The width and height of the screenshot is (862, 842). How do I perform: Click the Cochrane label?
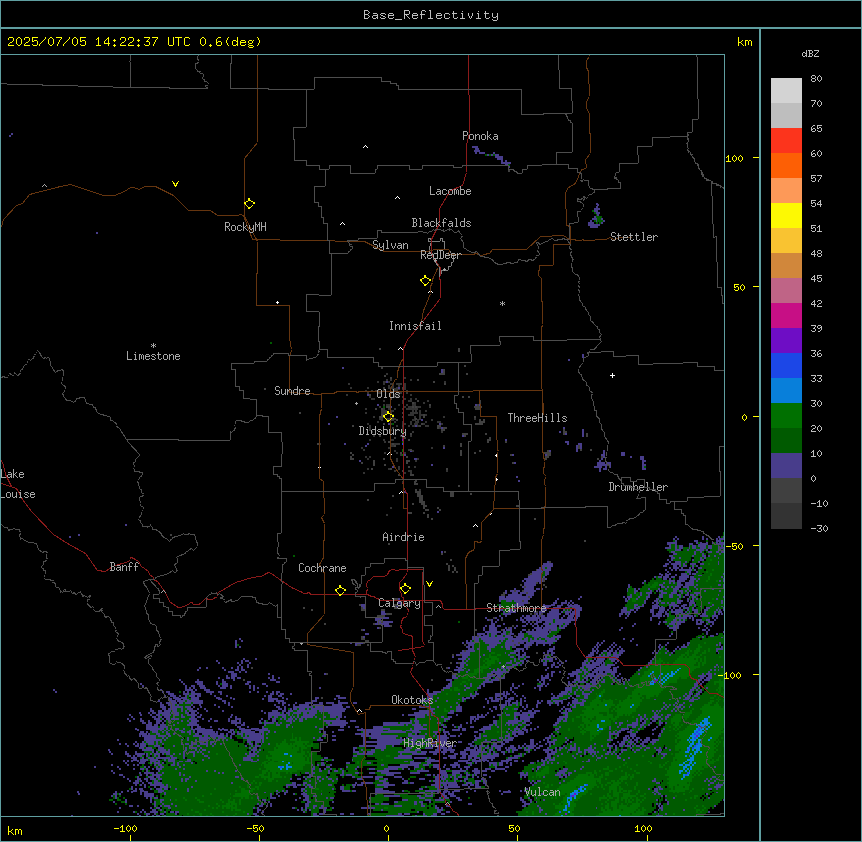(322, 568)
